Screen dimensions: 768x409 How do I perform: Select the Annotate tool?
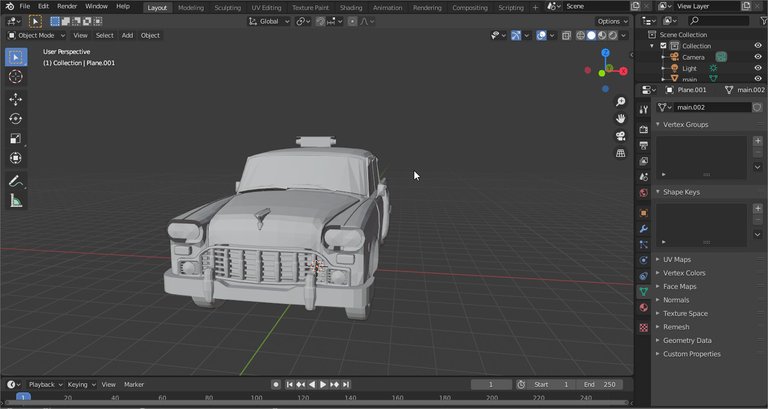click(16, 181)
